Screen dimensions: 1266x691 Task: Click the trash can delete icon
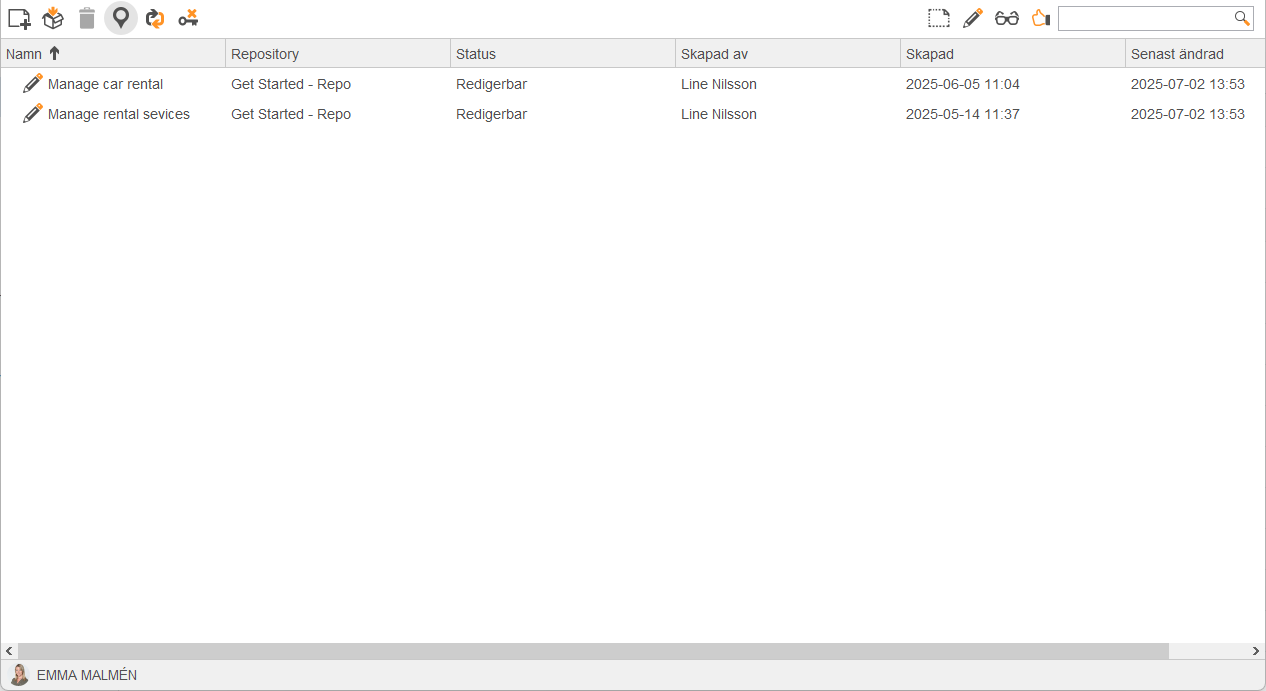coord(87,18)
